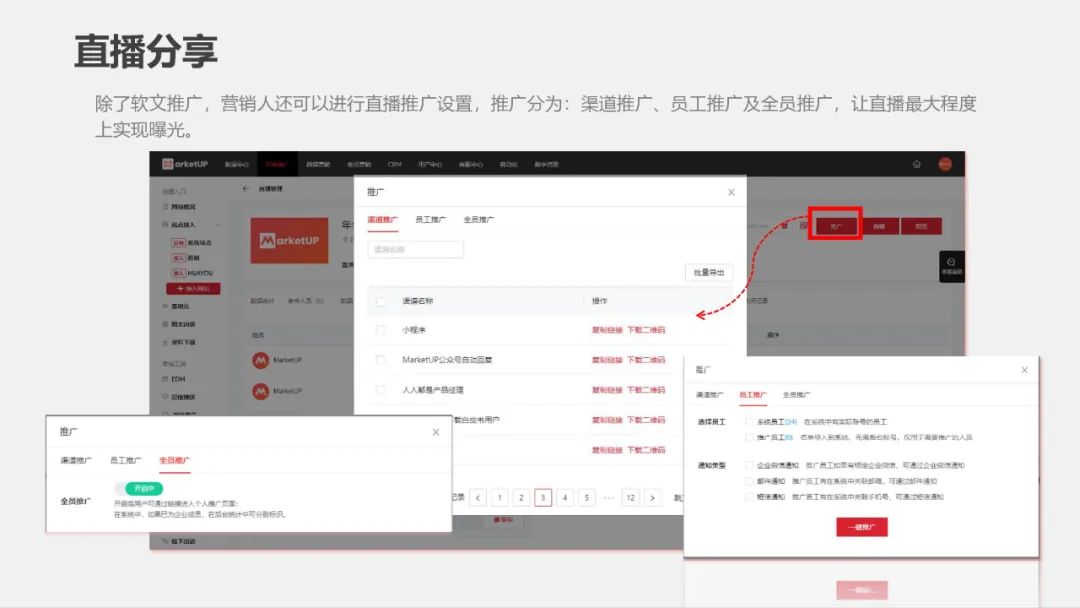Click the second MarketUP round avatar row
1080x608 pixels.
(260, 391)
